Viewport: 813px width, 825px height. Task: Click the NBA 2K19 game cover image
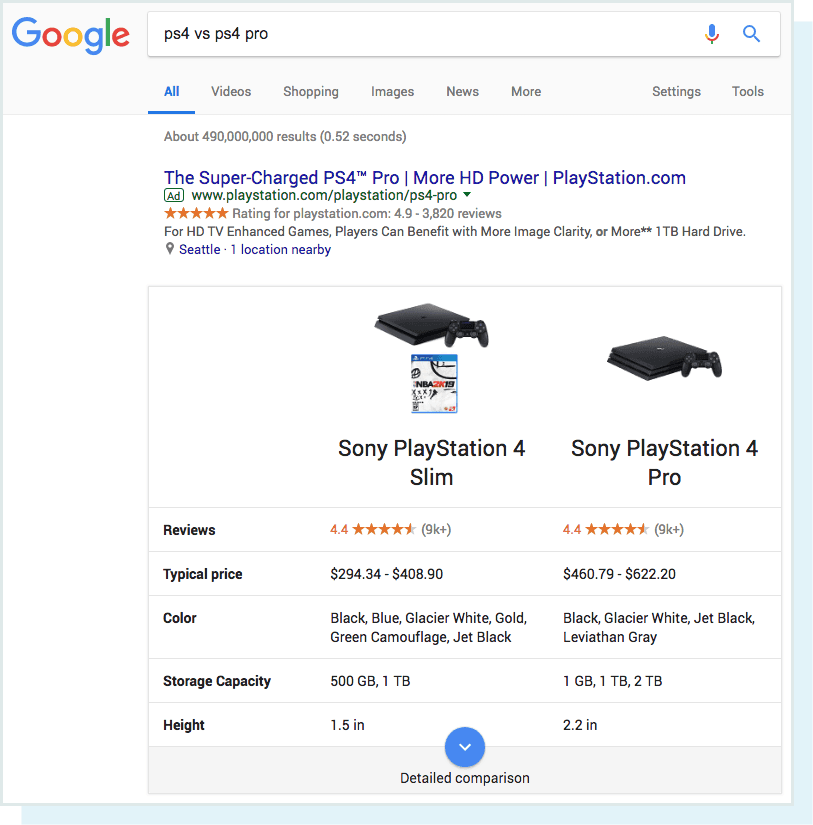click(431, 385)
